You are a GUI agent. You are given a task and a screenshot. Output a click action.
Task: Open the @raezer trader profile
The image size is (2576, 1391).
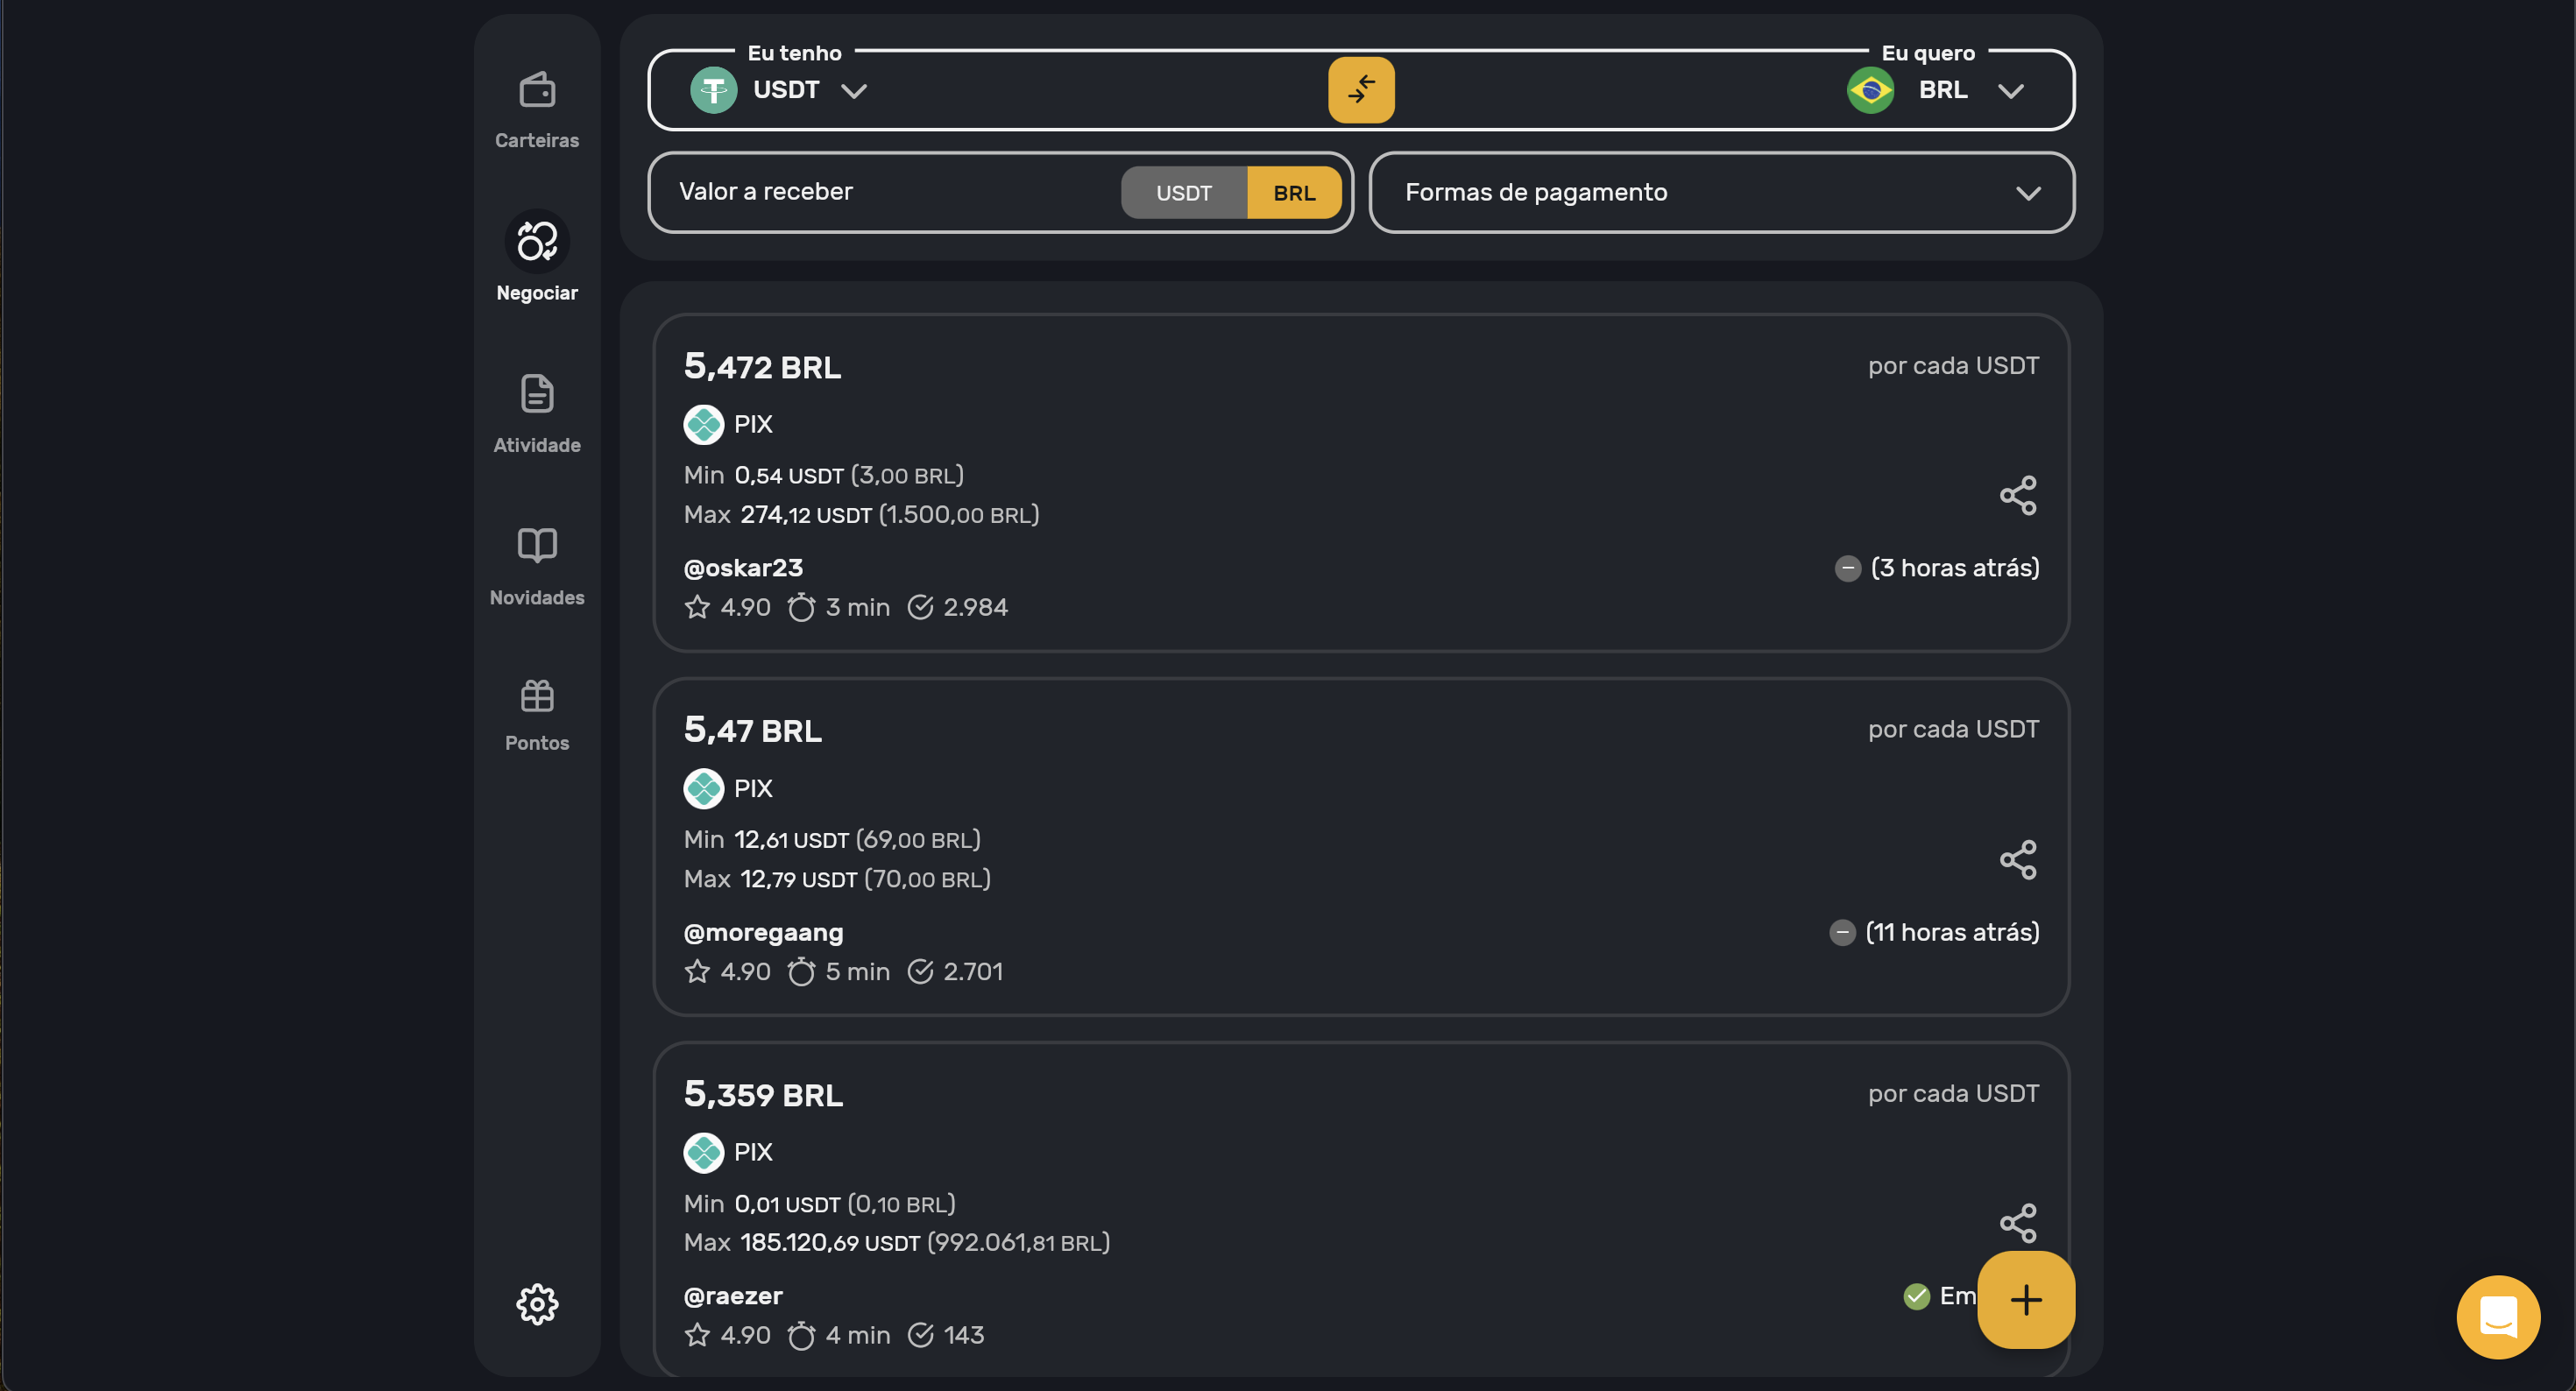pyautogui.click(x=733, y=1296)
